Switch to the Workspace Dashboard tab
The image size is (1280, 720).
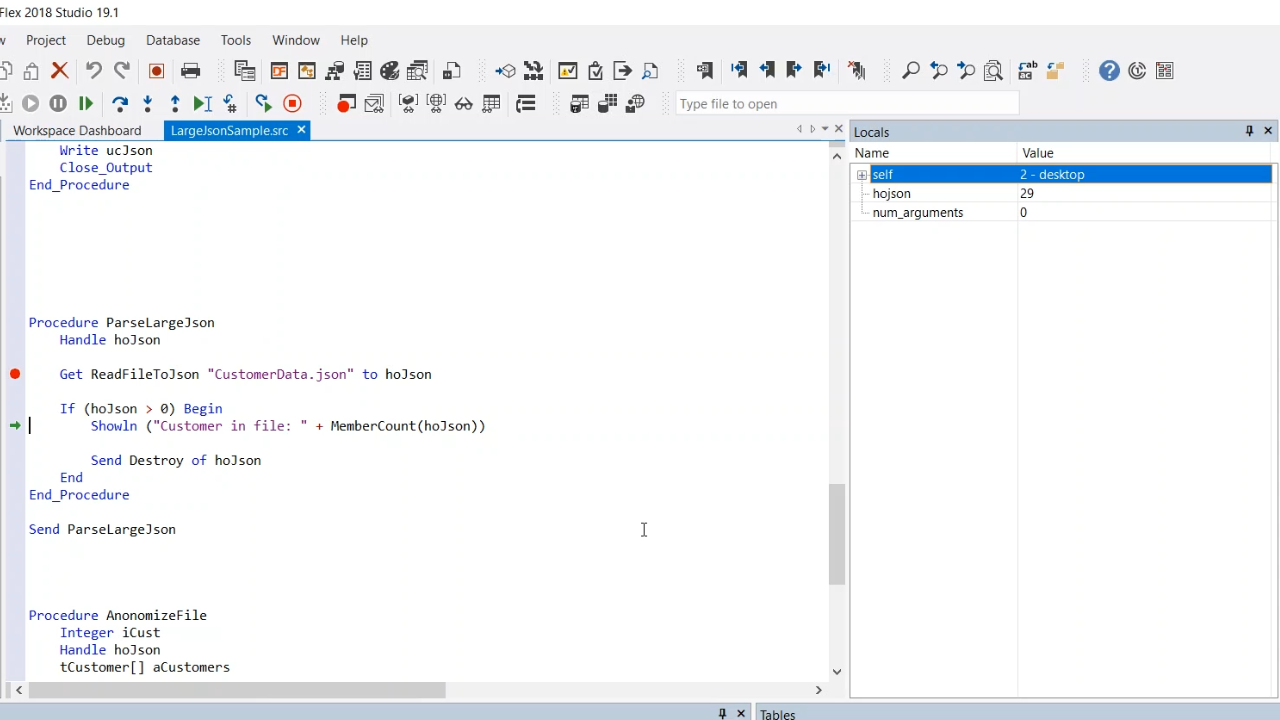(x=77, y=131)
